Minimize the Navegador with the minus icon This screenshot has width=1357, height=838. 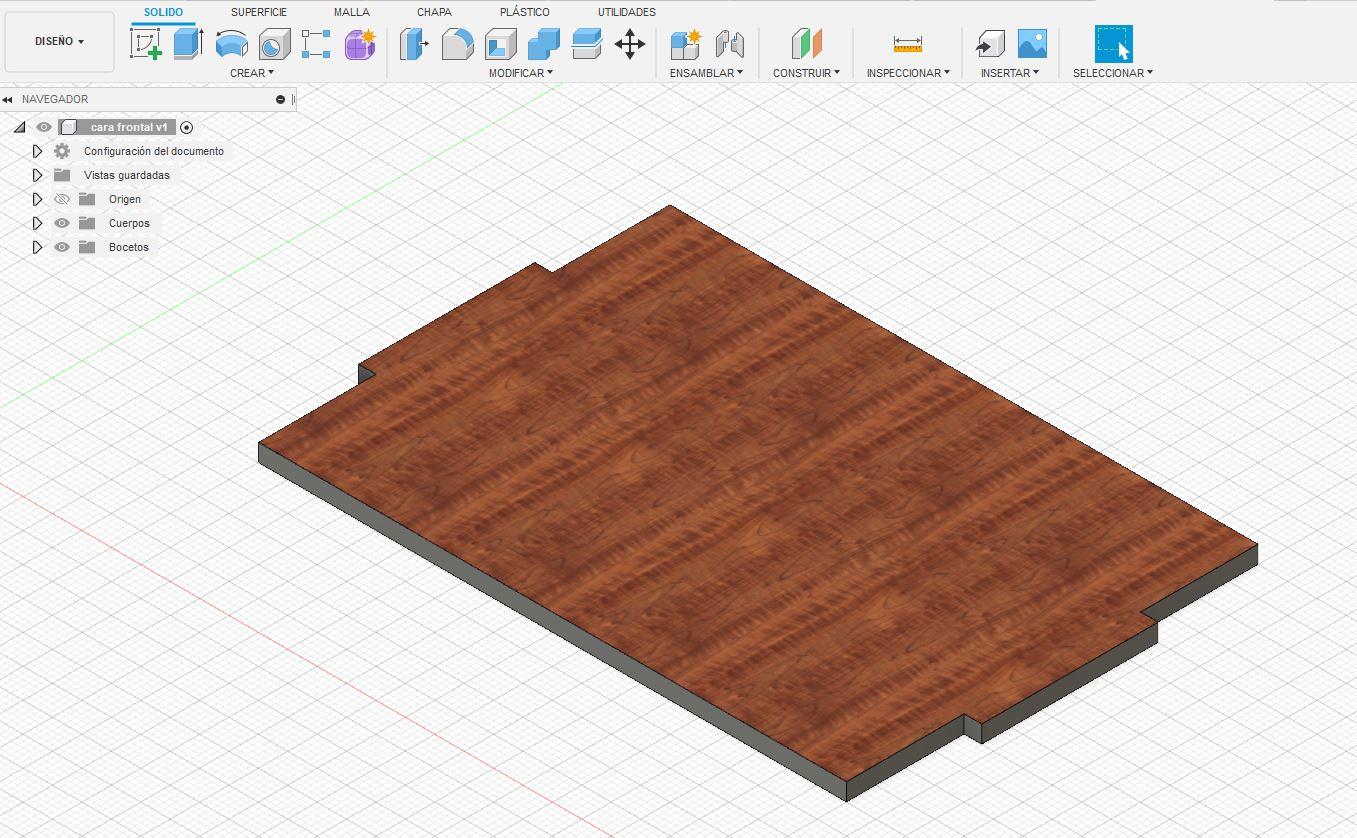280,99
